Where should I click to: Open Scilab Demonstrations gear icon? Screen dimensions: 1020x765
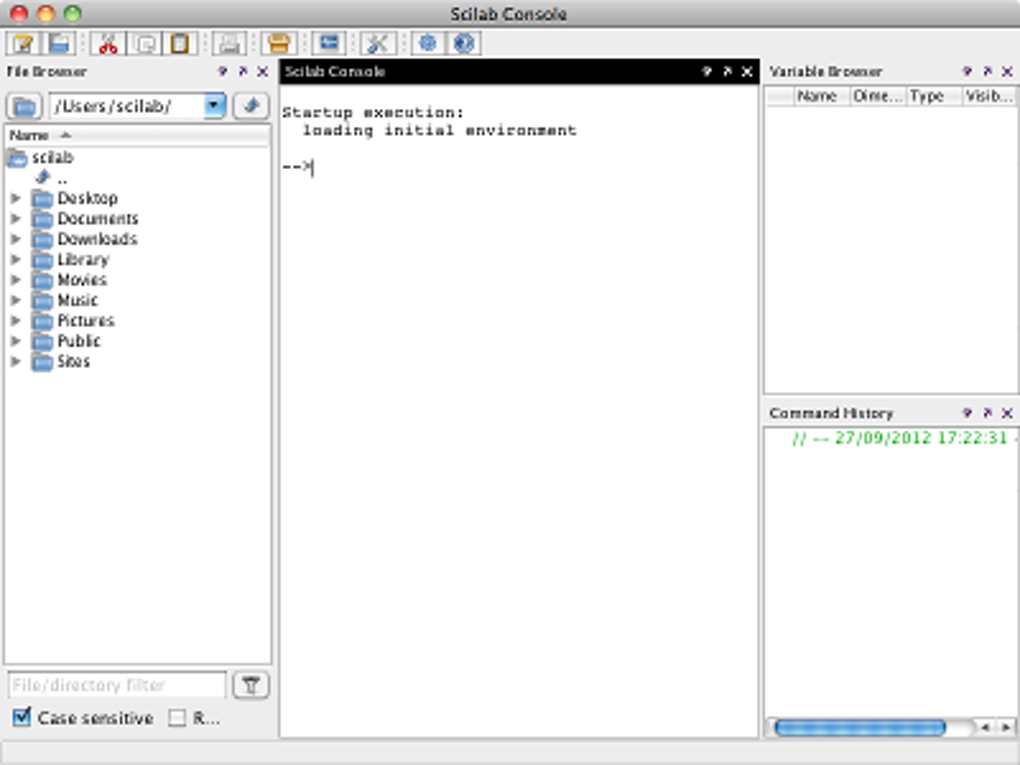pyautogui.click(x=427, y=44)
